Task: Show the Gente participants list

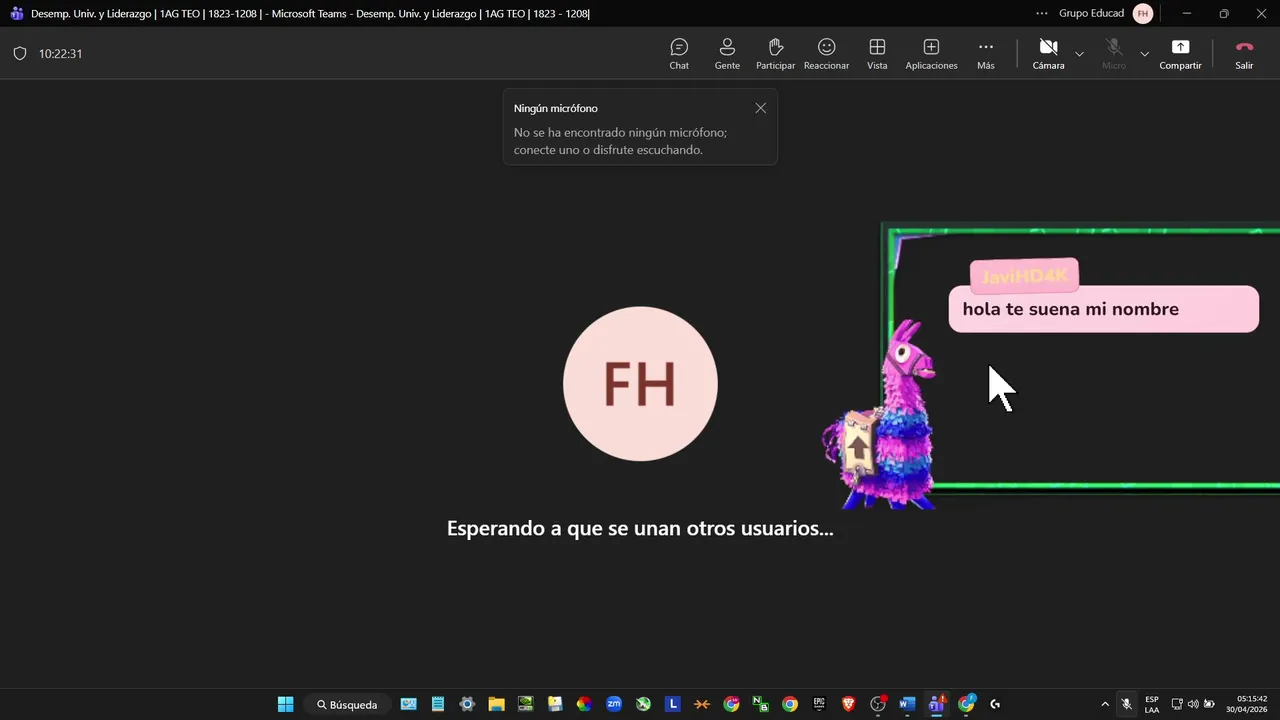Action: (x=727, y=53)
